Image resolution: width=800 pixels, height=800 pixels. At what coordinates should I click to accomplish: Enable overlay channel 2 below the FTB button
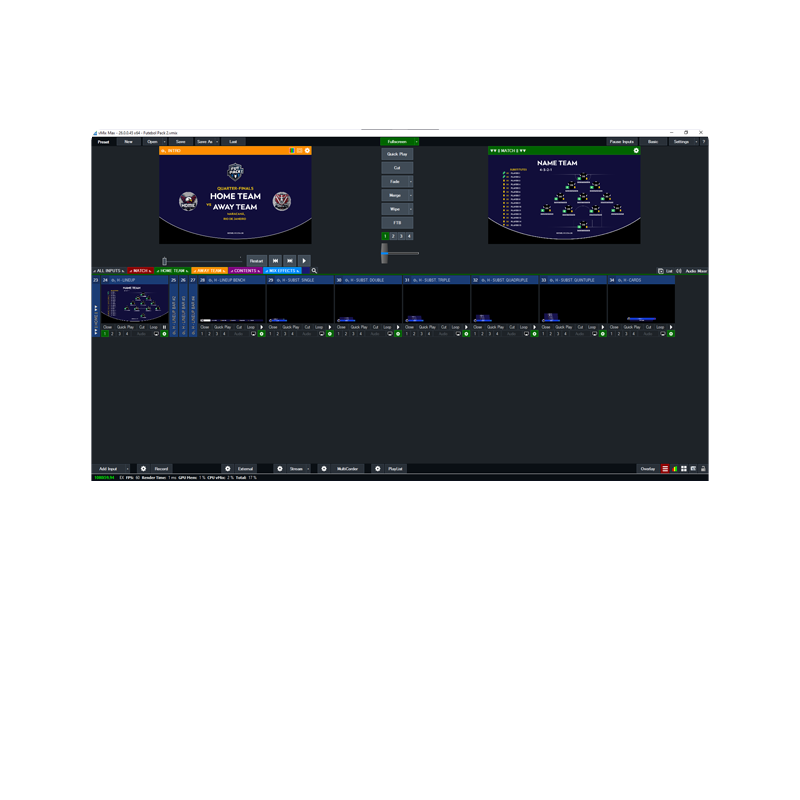392,236
